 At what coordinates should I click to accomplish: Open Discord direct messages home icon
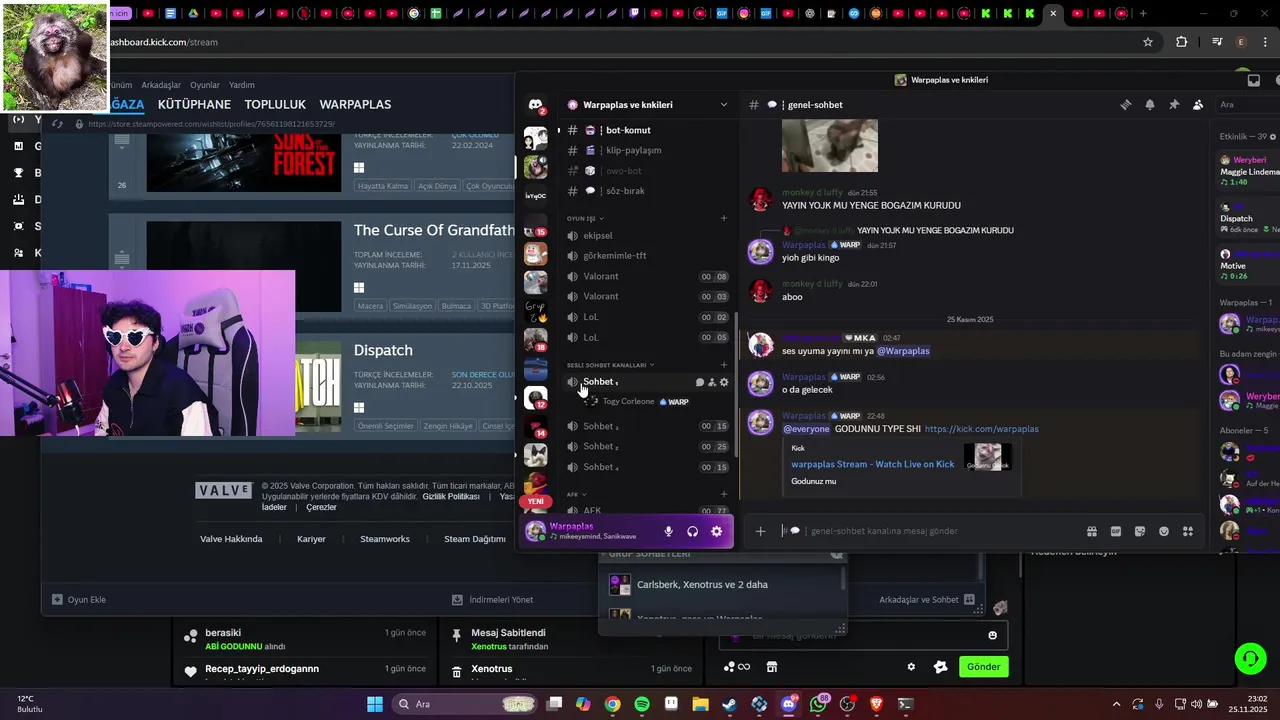click(536, 105)
